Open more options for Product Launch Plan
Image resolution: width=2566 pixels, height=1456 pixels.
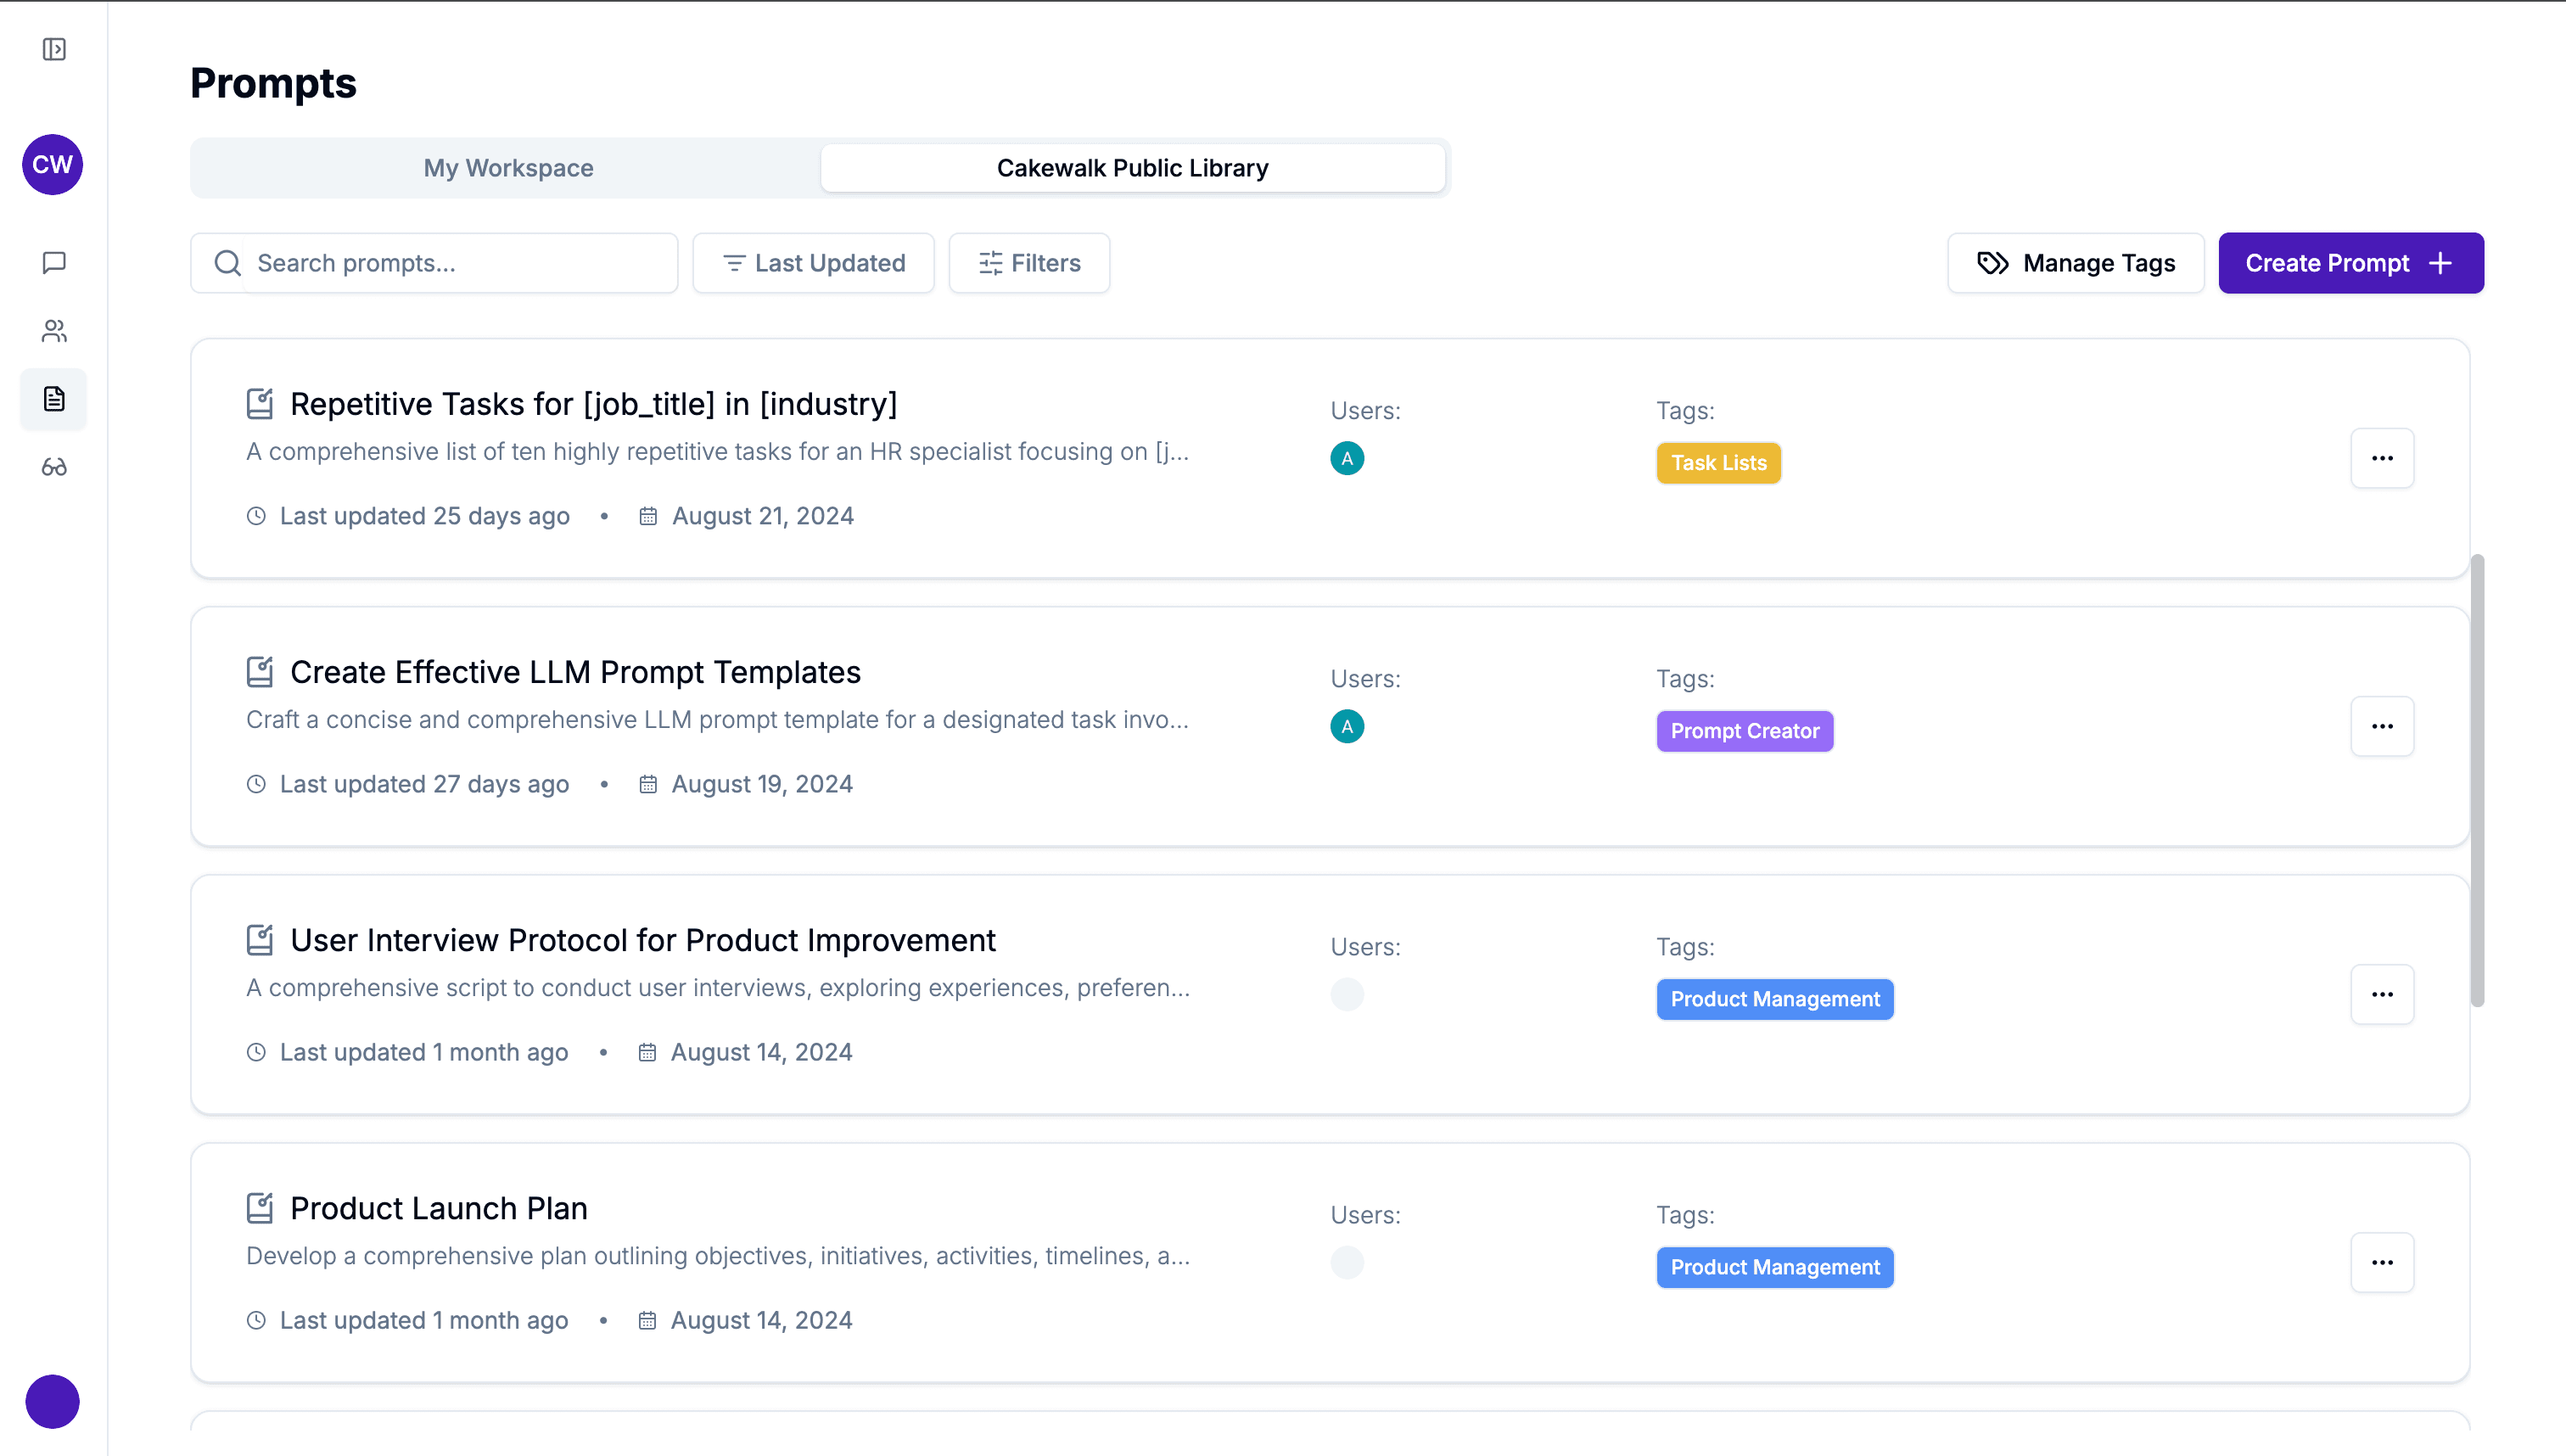click(x=2382, y=1262)
